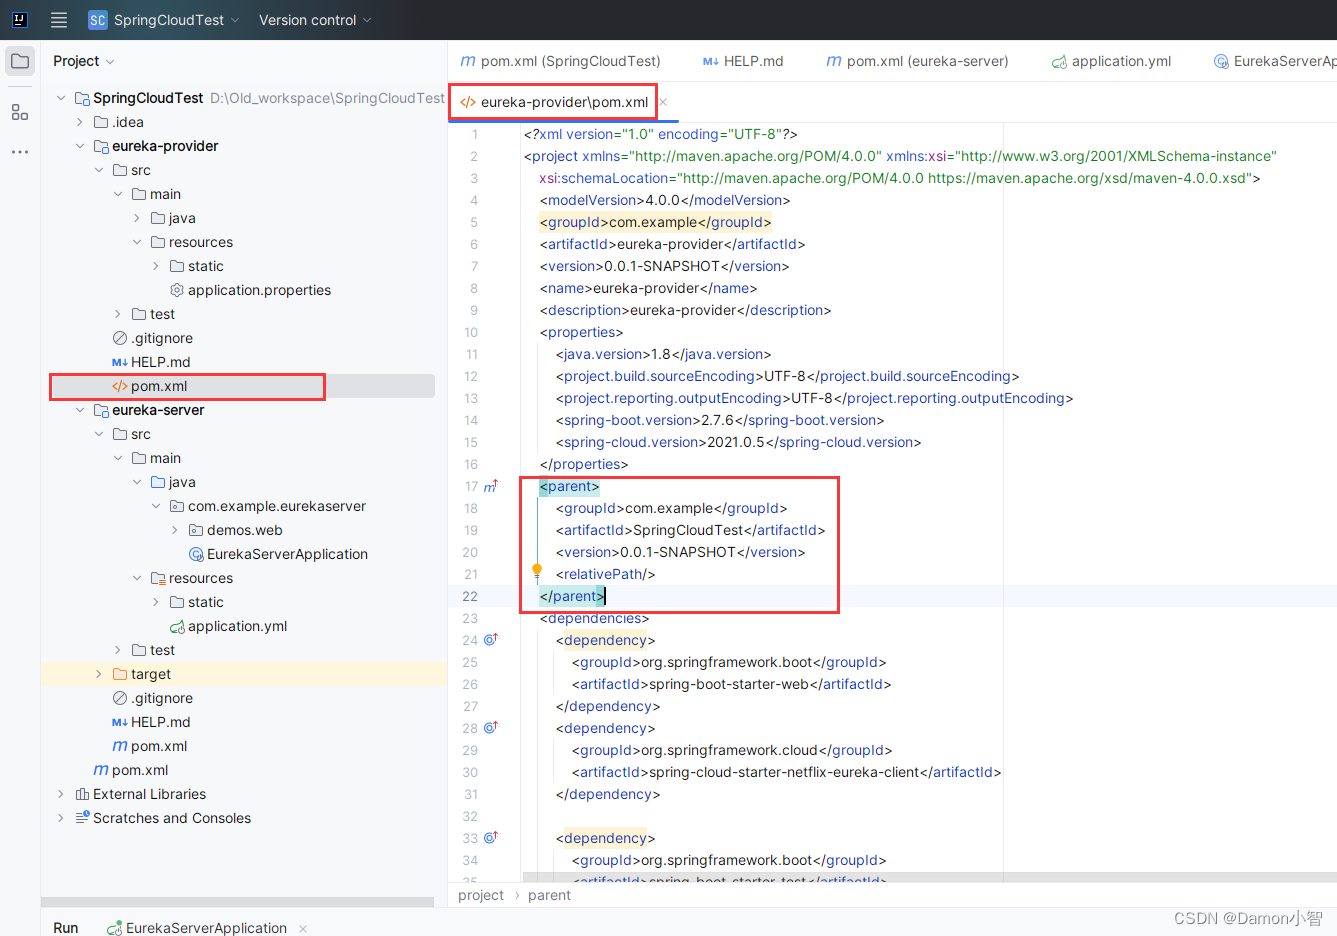Switch to application.yml editor tab
The width and height of the screenshot is (1337, 936).
1111,61
